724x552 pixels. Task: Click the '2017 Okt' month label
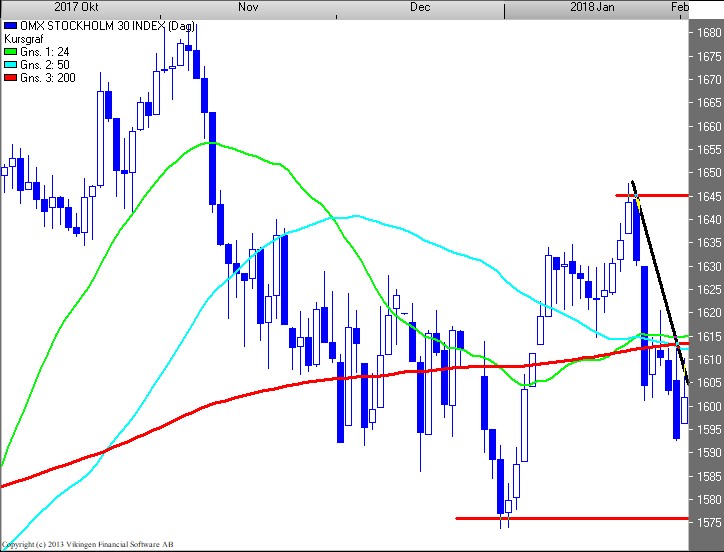[x=61, y=7]
